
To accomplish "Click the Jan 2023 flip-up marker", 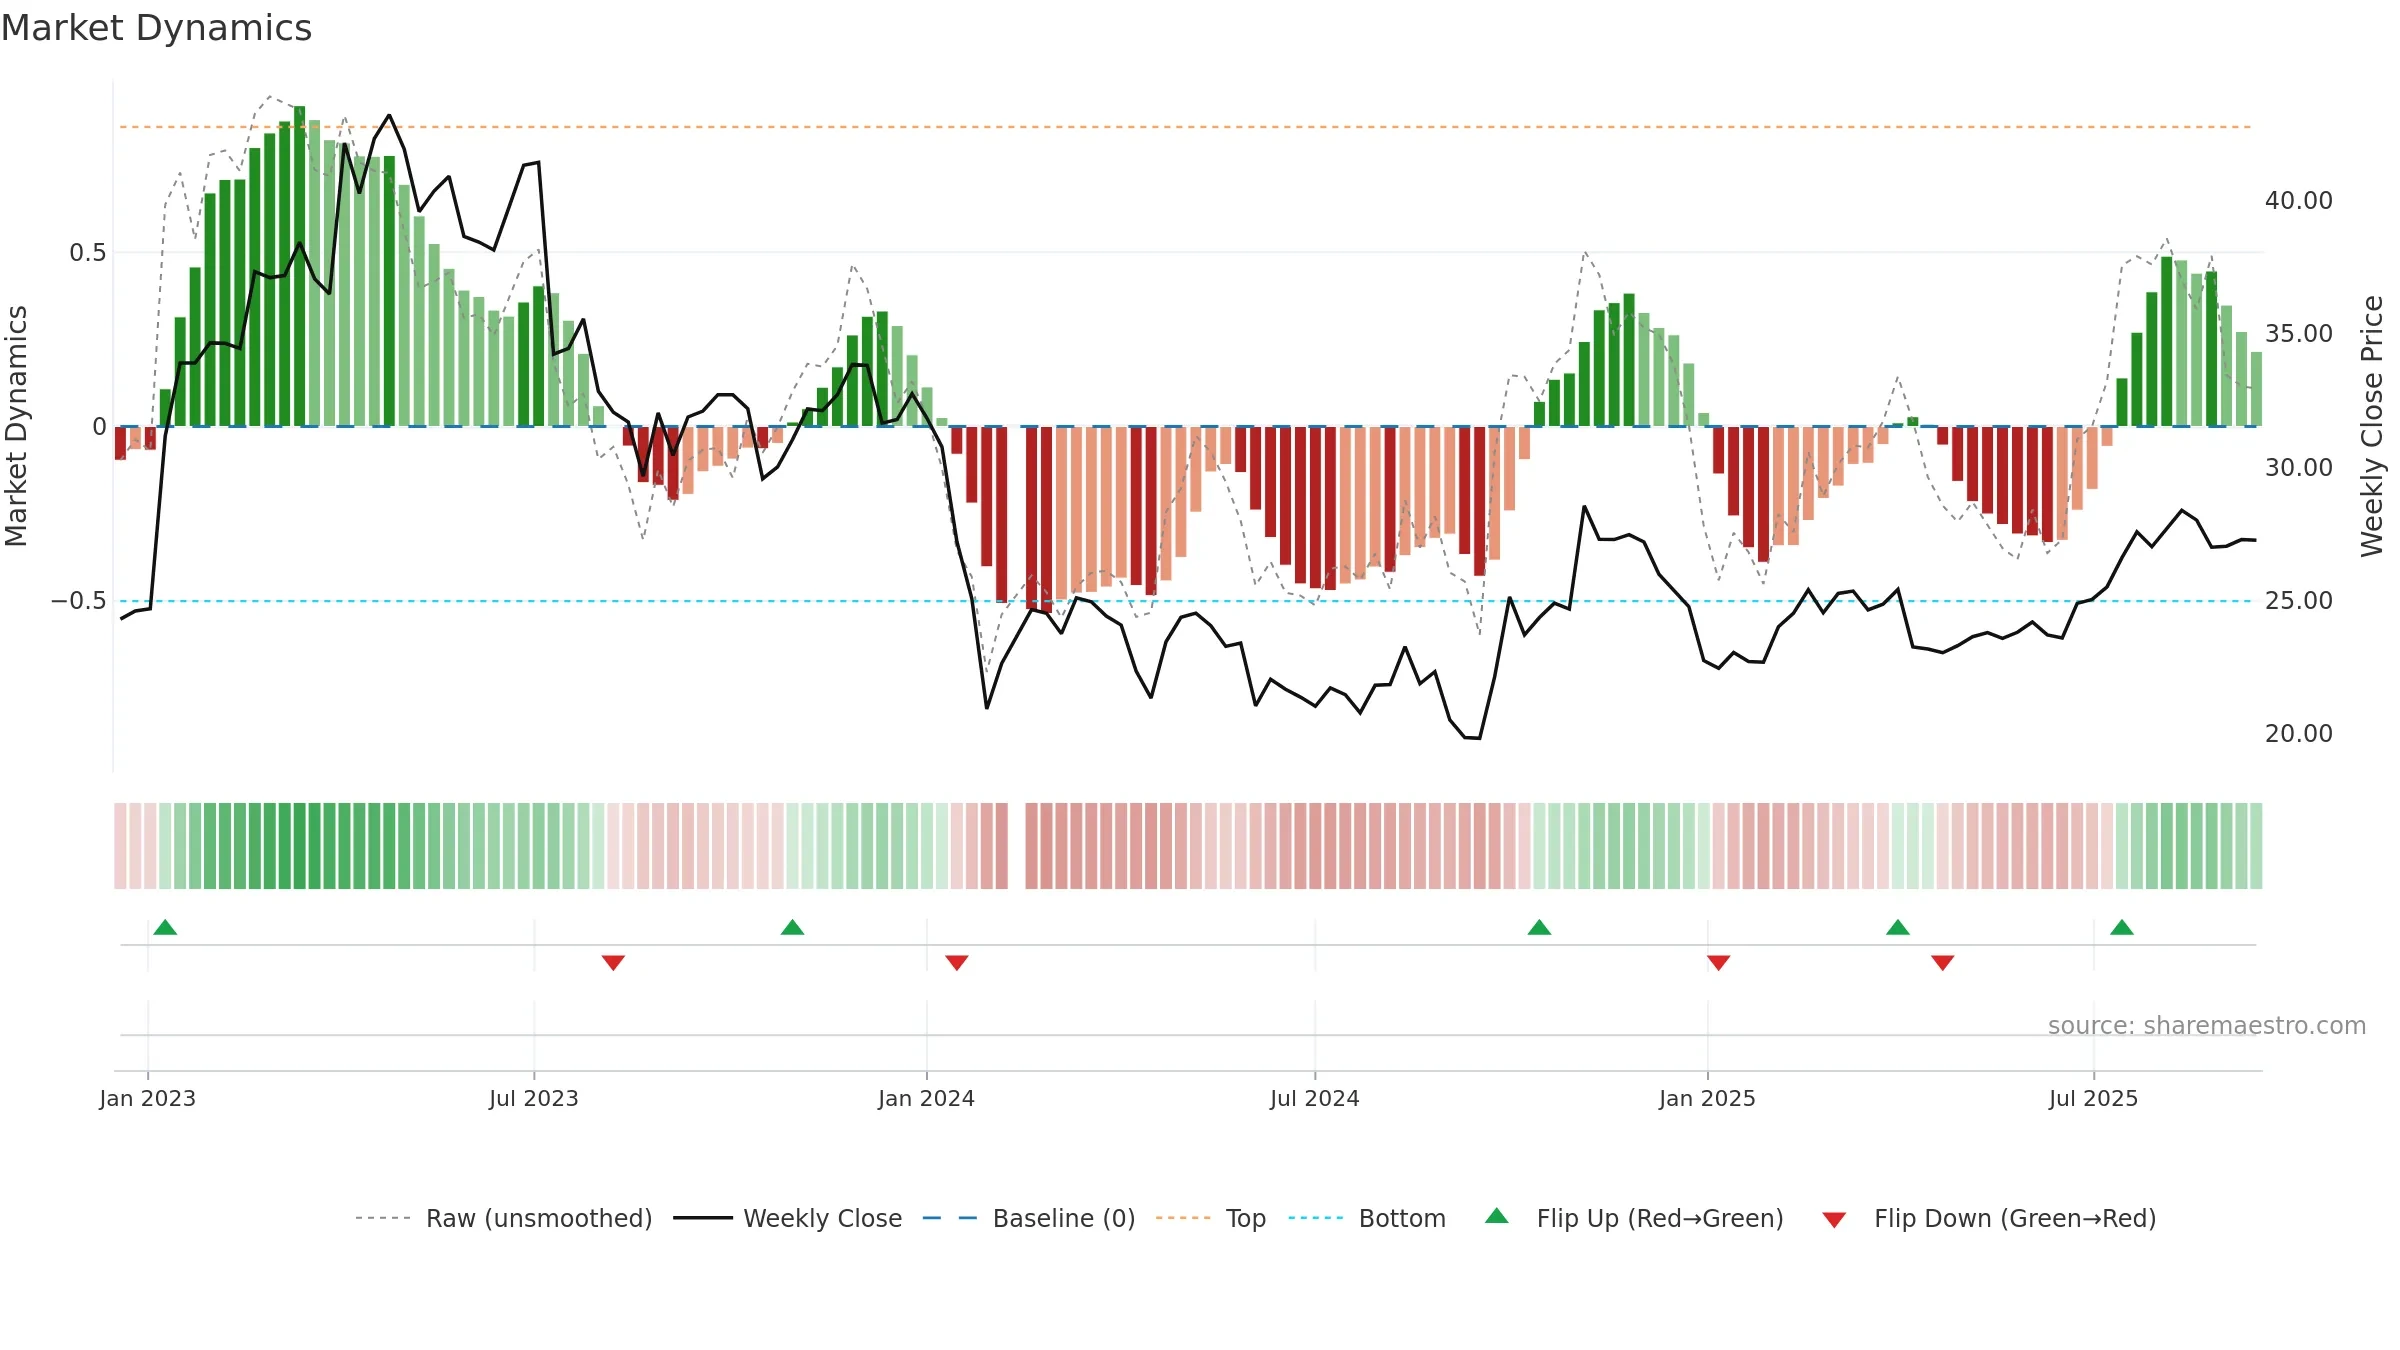I will click(165, 927).
